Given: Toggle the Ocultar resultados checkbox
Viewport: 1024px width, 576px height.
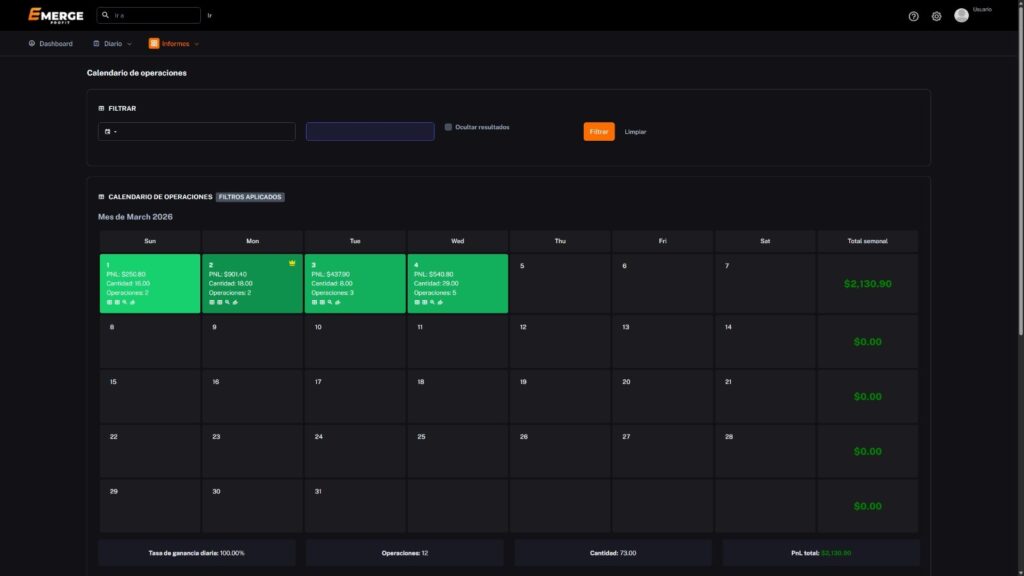Looking at the screenshot, I should [448, 127].
